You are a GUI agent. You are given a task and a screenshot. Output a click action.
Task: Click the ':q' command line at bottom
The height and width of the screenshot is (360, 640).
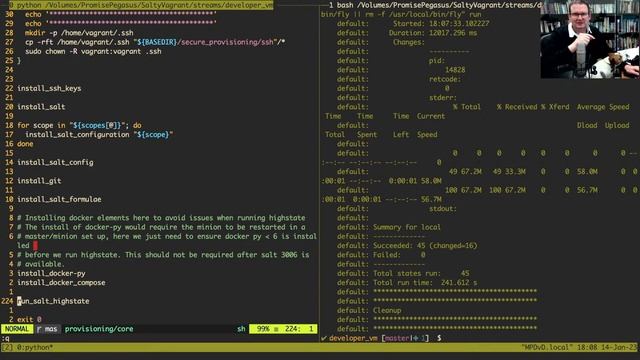pyautogui.click(x=5, y=338)
